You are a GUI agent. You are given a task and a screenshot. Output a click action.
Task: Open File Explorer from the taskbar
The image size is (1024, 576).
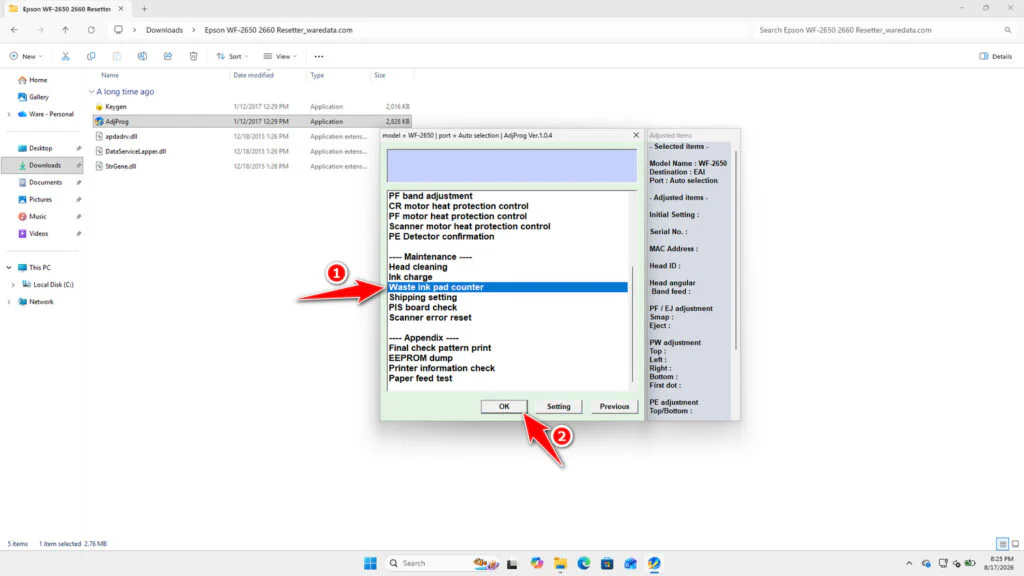(560, 563)
